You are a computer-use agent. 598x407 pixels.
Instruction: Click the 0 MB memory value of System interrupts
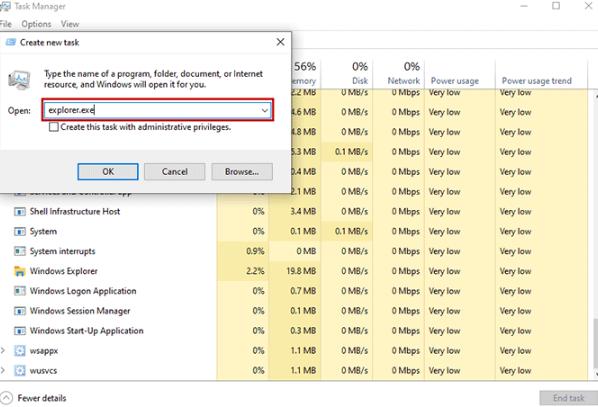click(x=306, y=251)
